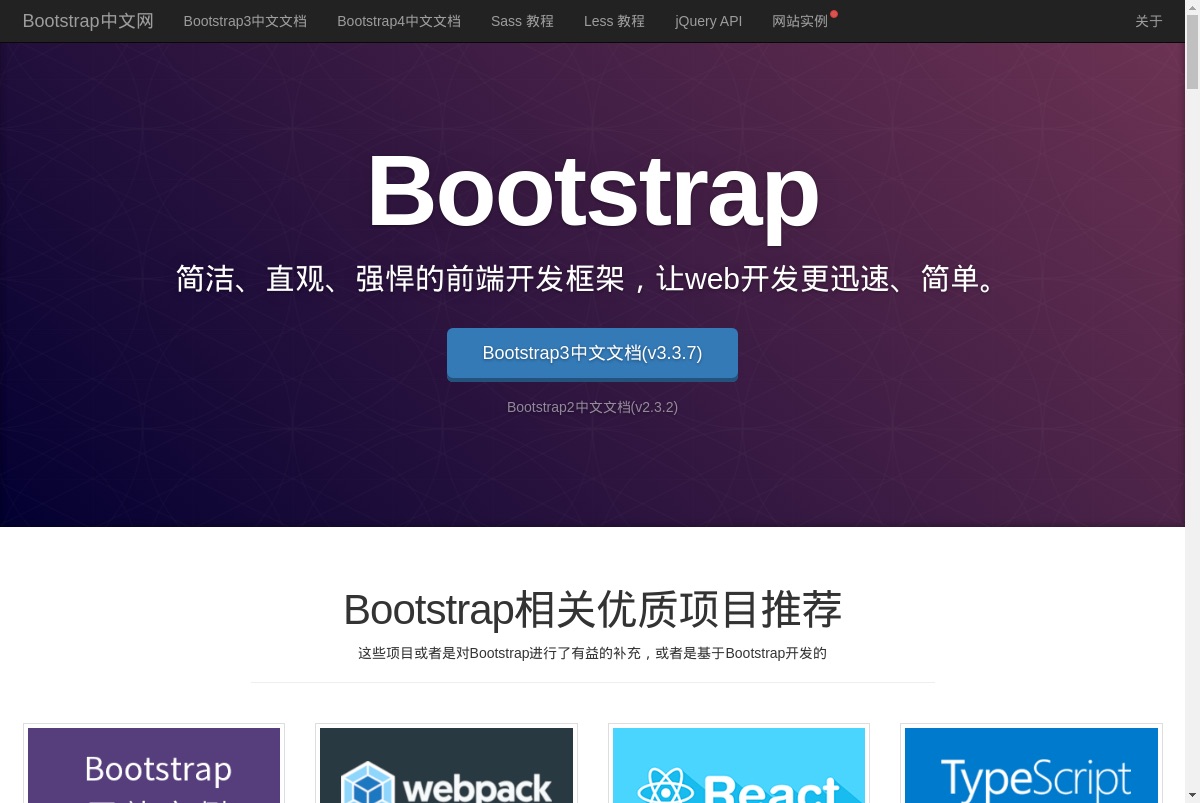Go to Less 教程 nav item
The image size is (1200, 803).
point(614,21)
